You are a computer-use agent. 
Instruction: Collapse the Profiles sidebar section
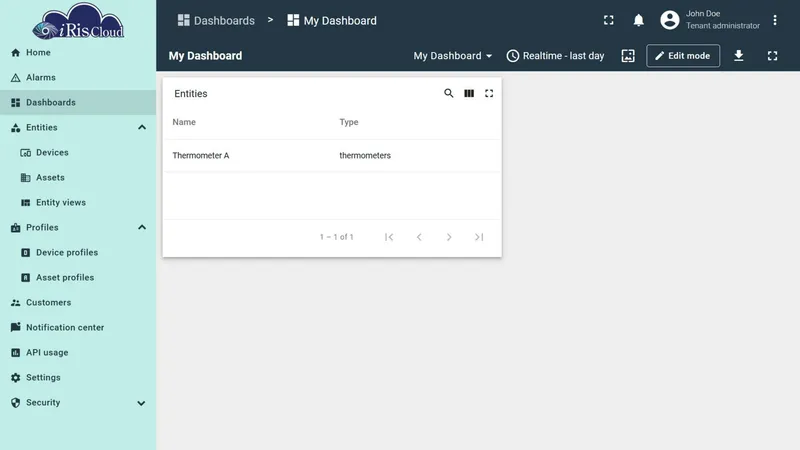pos(142,228)
